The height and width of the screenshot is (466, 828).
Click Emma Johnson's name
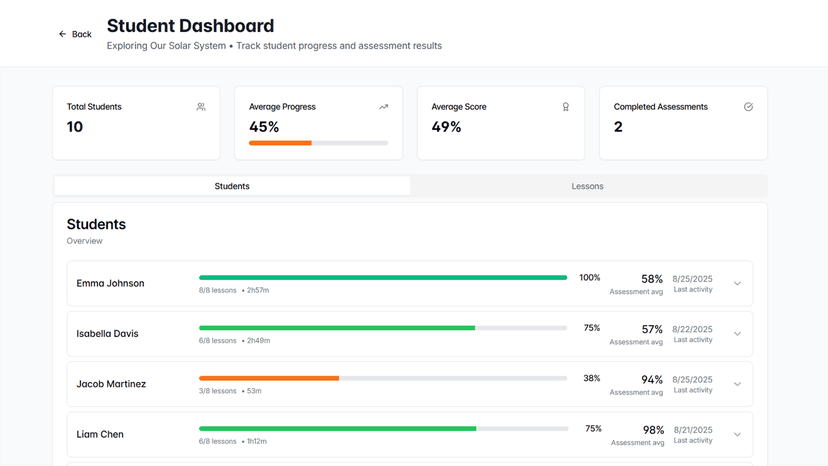pos(110,284)
